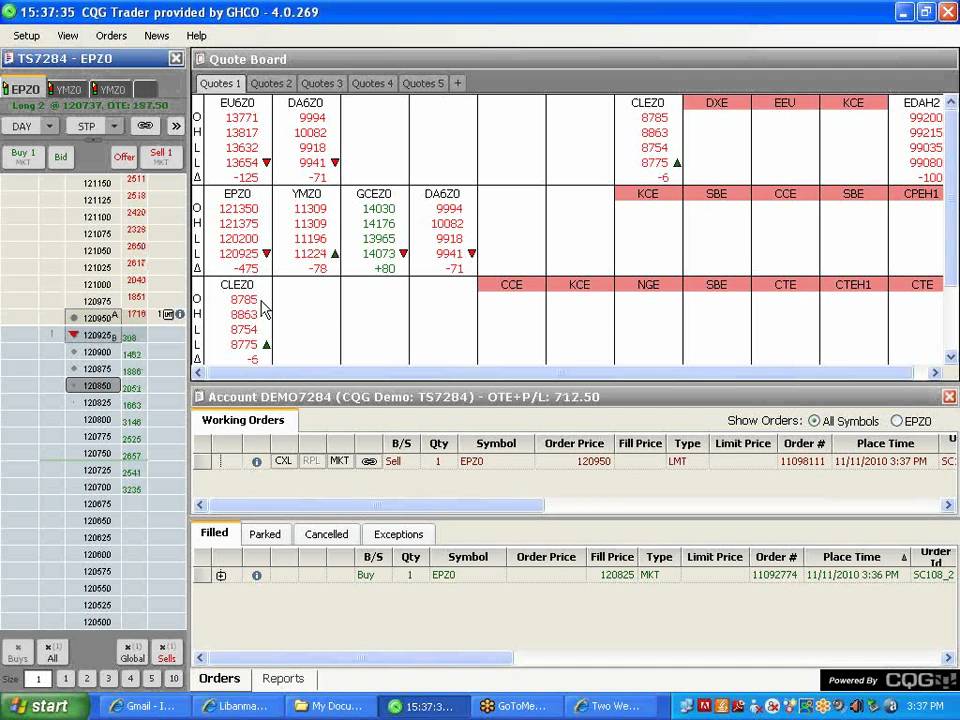Expand the filled Buy EPZ0 order row
The width and height of the screenshot is (960, 720).
click(x=221, y=576)
